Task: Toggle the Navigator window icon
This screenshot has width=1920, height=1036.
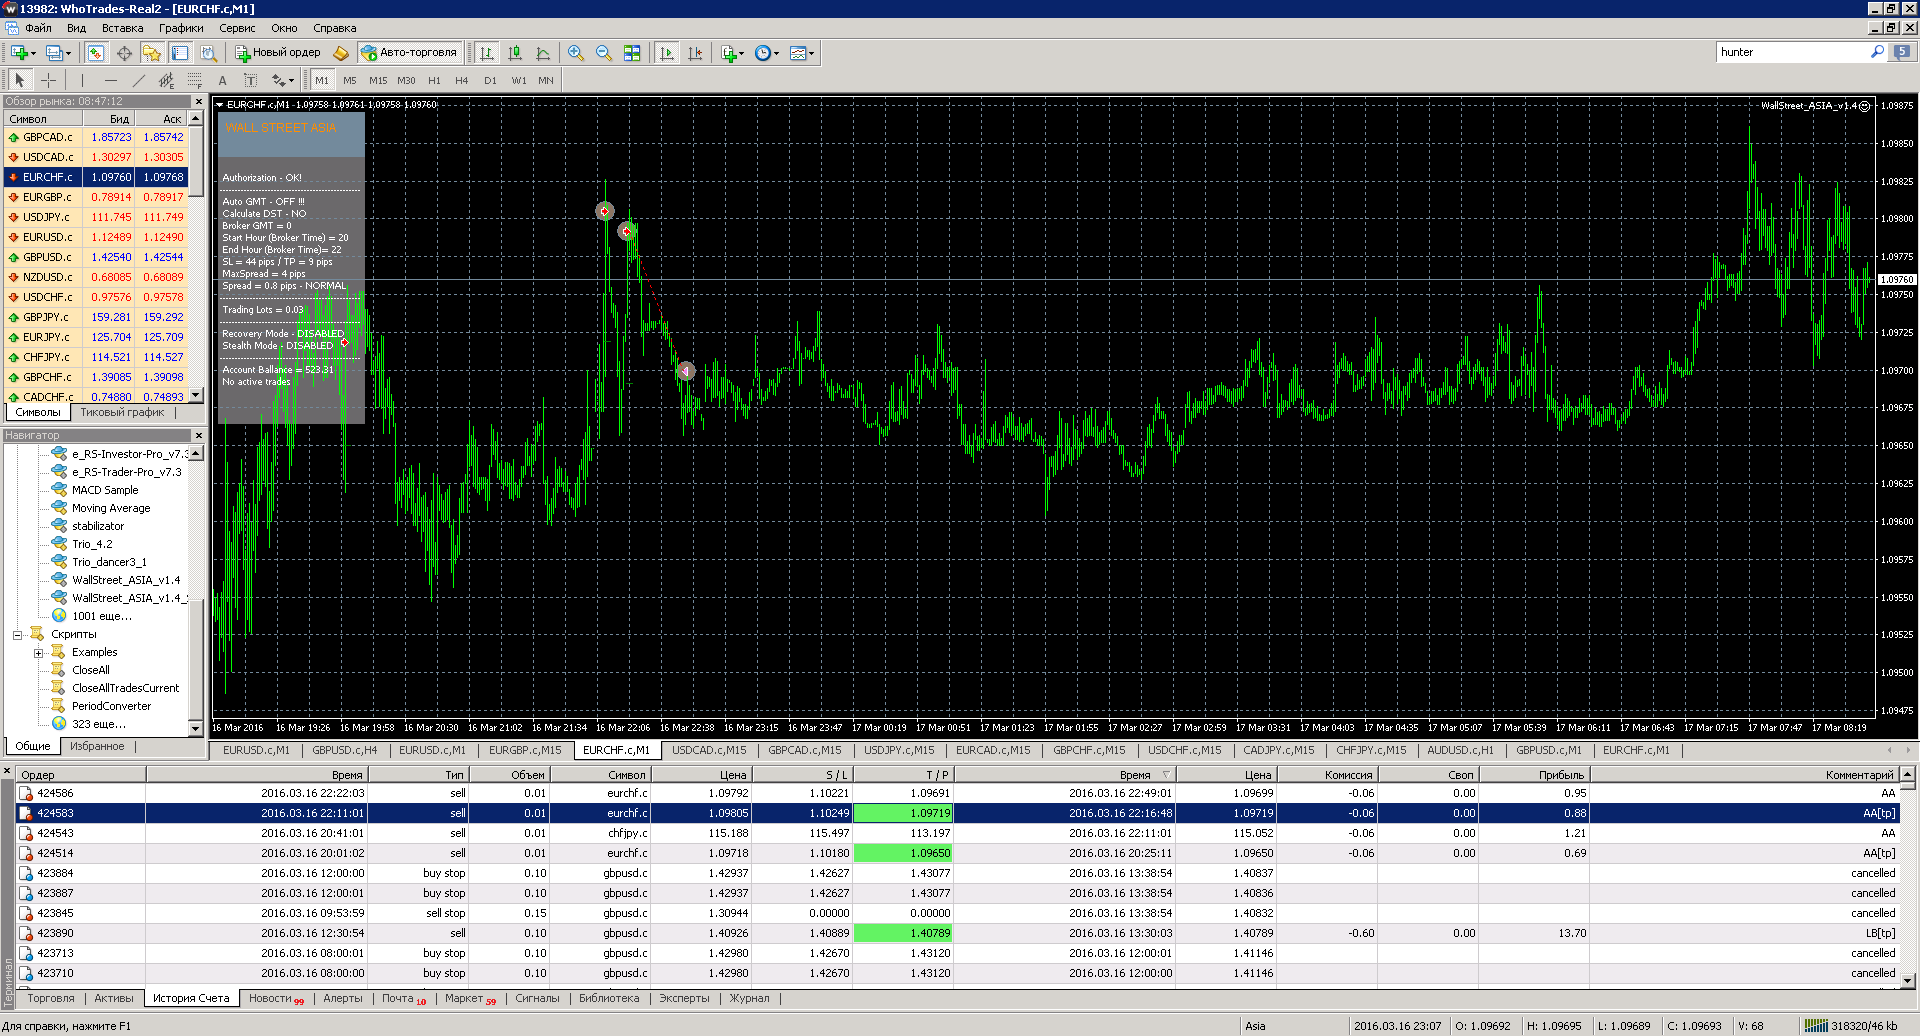Action: tap(152, 53)
